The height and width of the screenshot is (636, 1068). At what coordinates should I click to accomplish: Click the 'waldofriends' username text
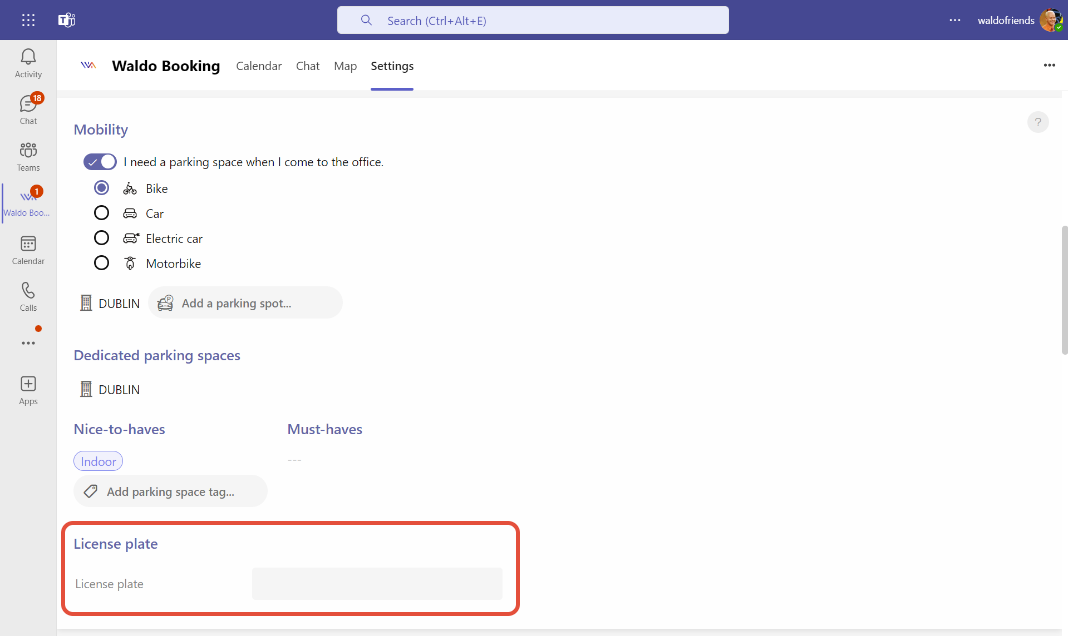pos(1006,20)
